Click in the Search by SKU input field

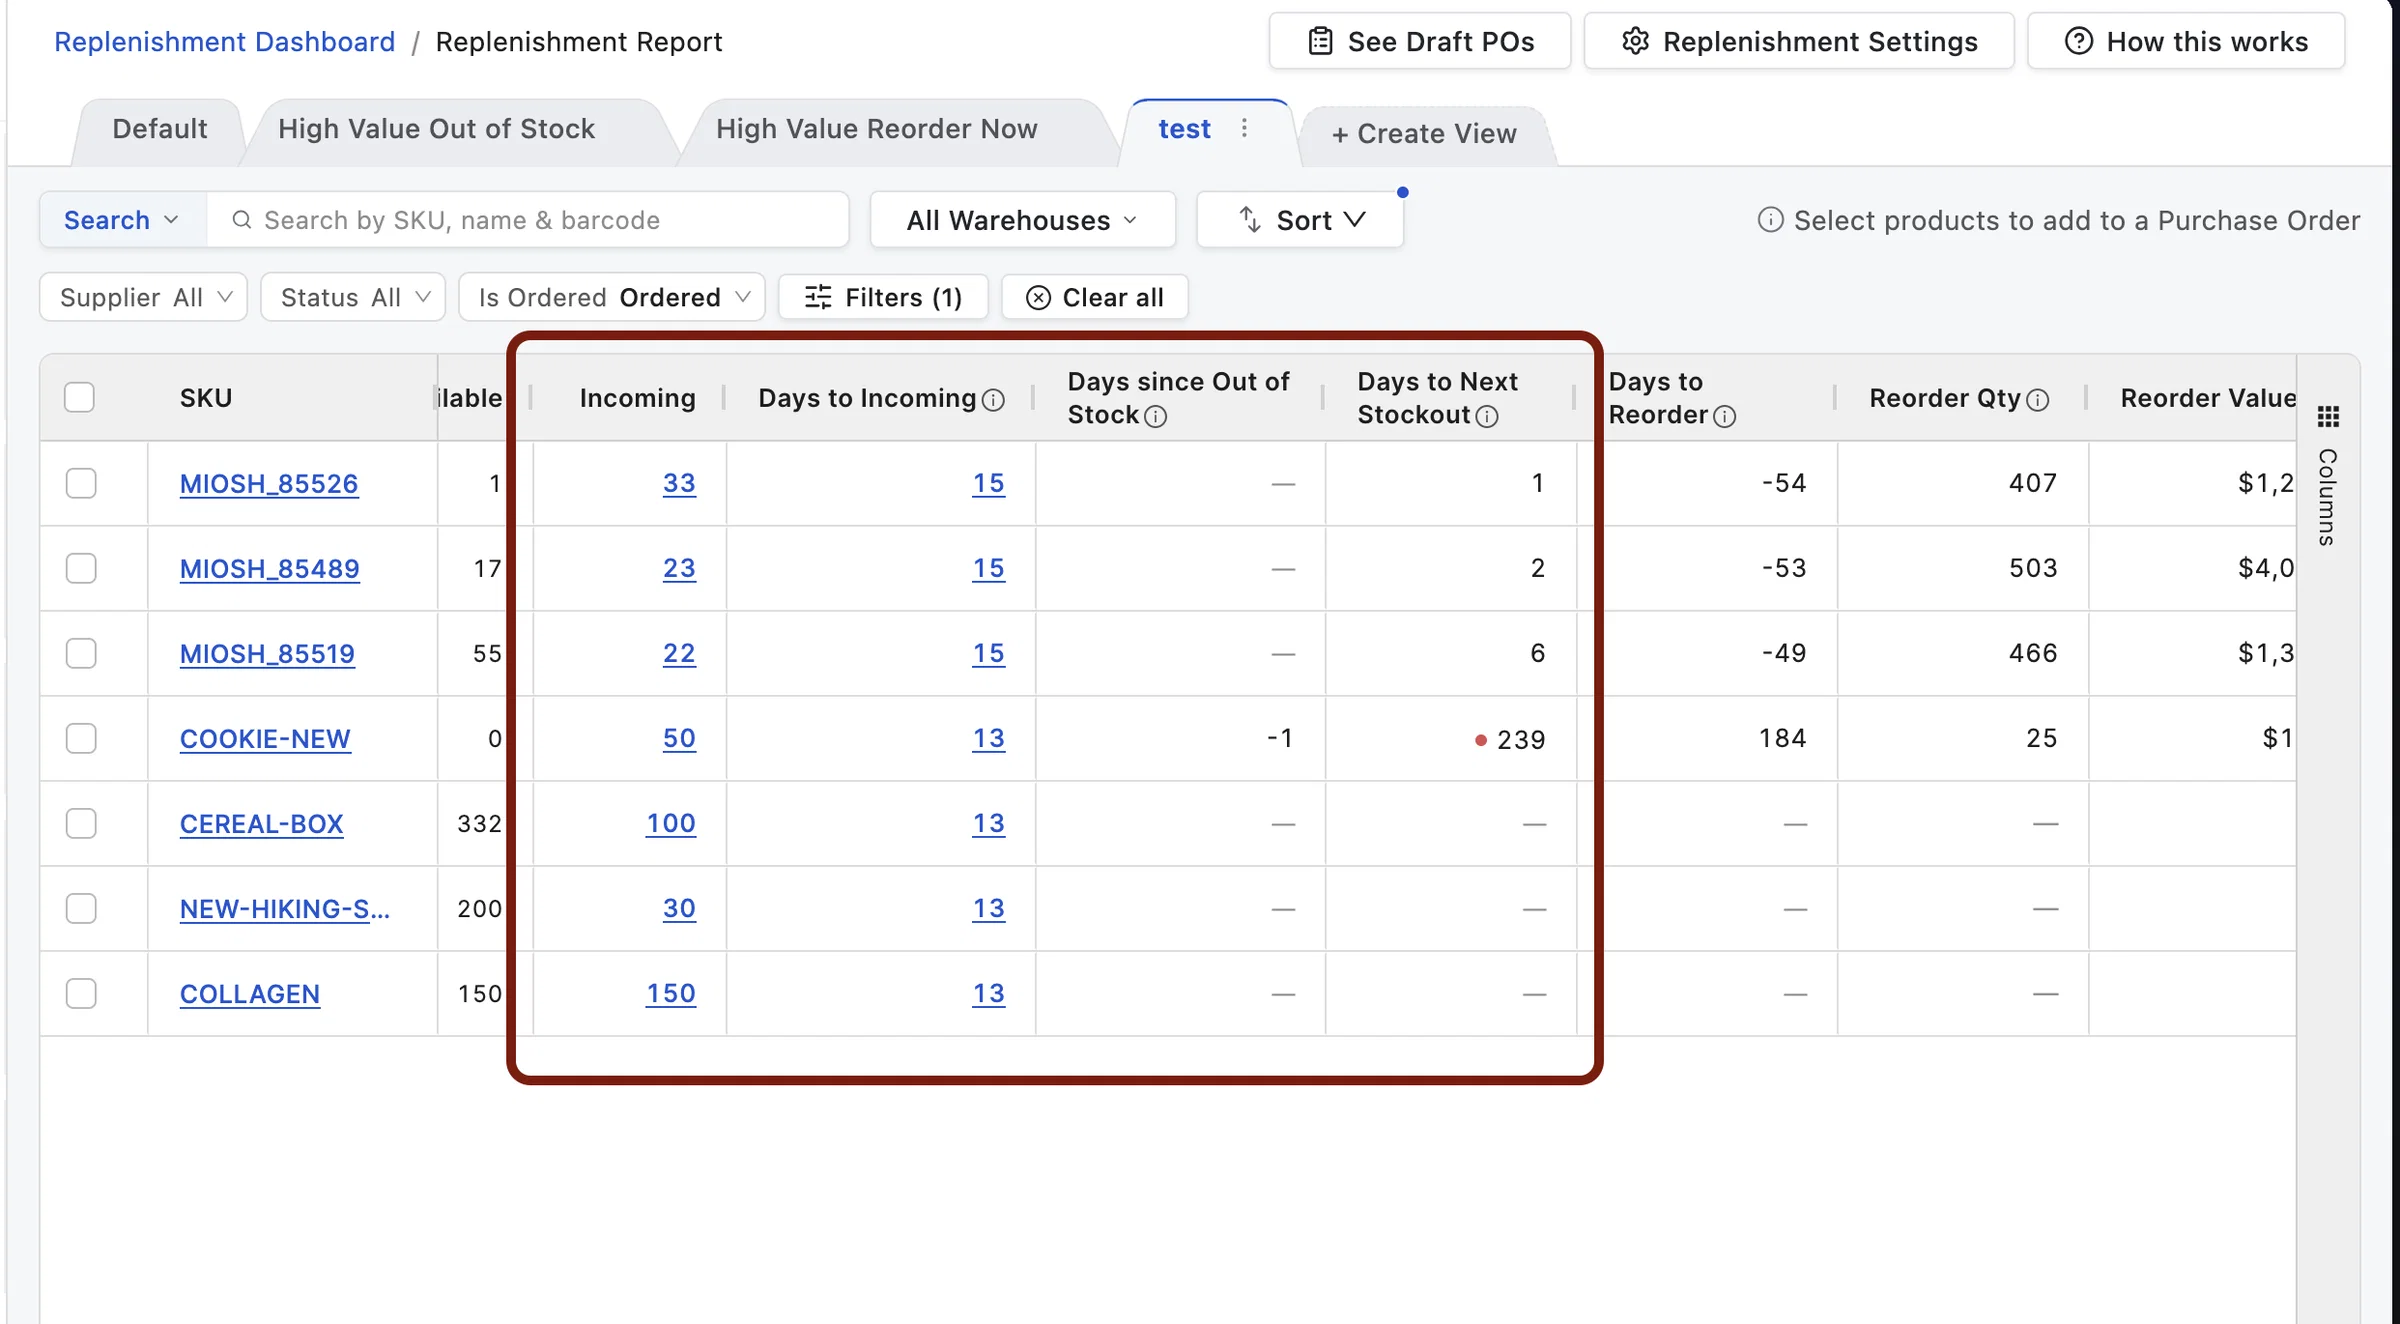(x=528, y=220)
